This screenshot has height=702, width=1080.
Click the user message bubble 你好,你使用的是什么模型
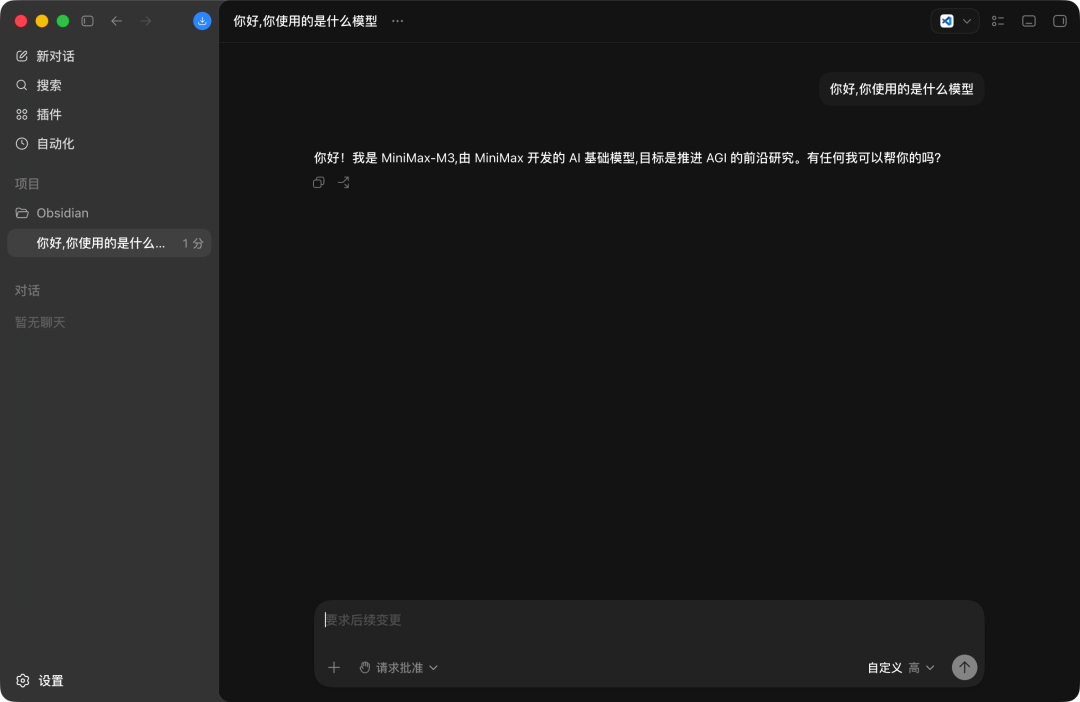click(902, 89)
